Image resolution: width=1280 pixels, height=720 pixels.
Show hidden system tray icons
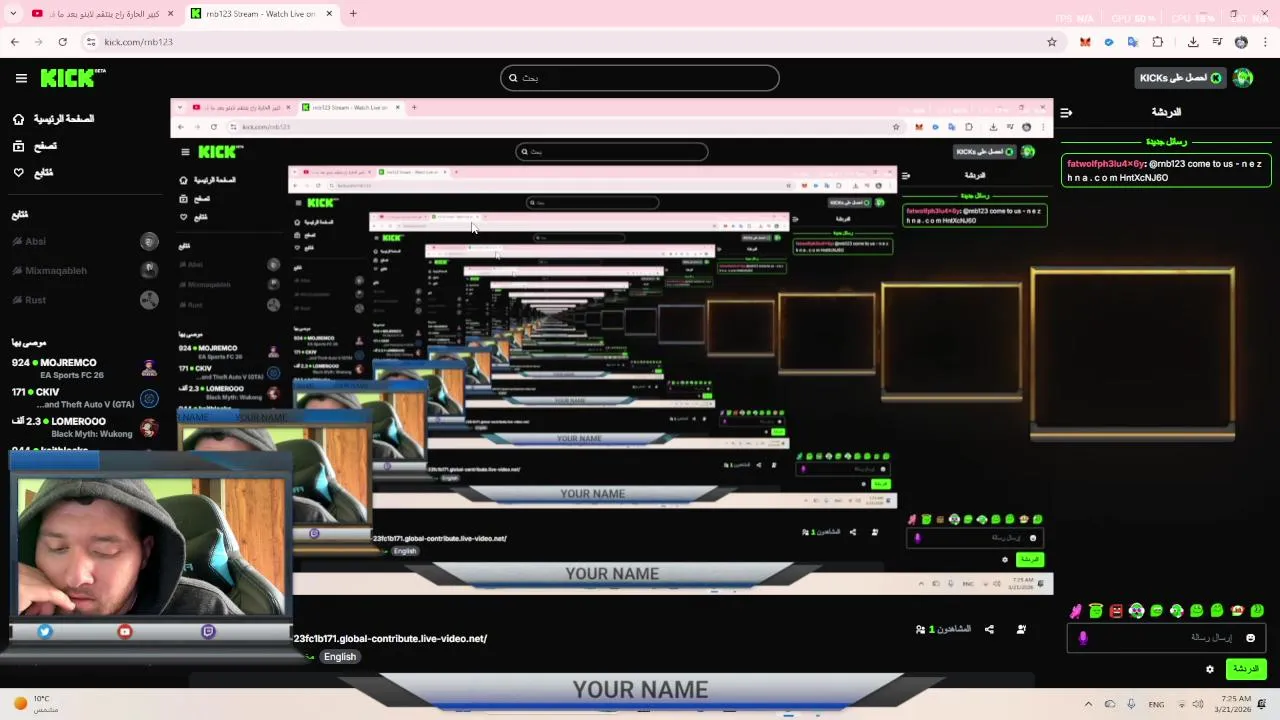point(1088,704)
